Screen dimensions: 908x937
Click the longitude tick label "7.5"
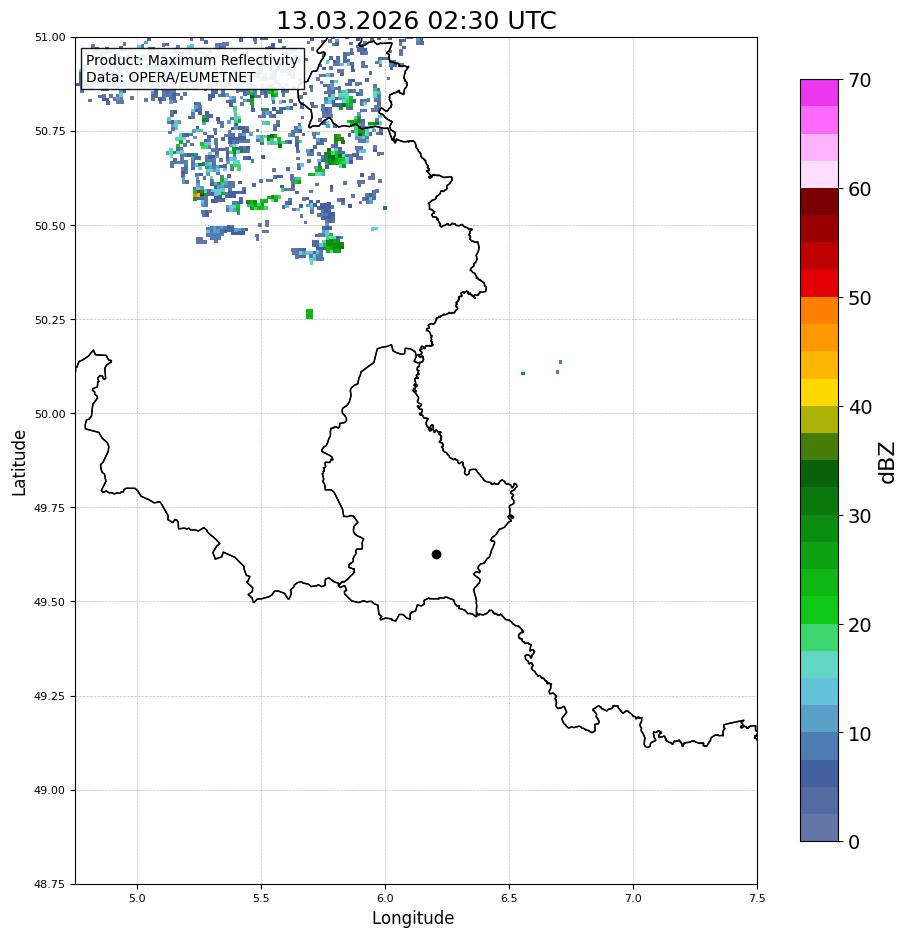(x=757, y=898)
